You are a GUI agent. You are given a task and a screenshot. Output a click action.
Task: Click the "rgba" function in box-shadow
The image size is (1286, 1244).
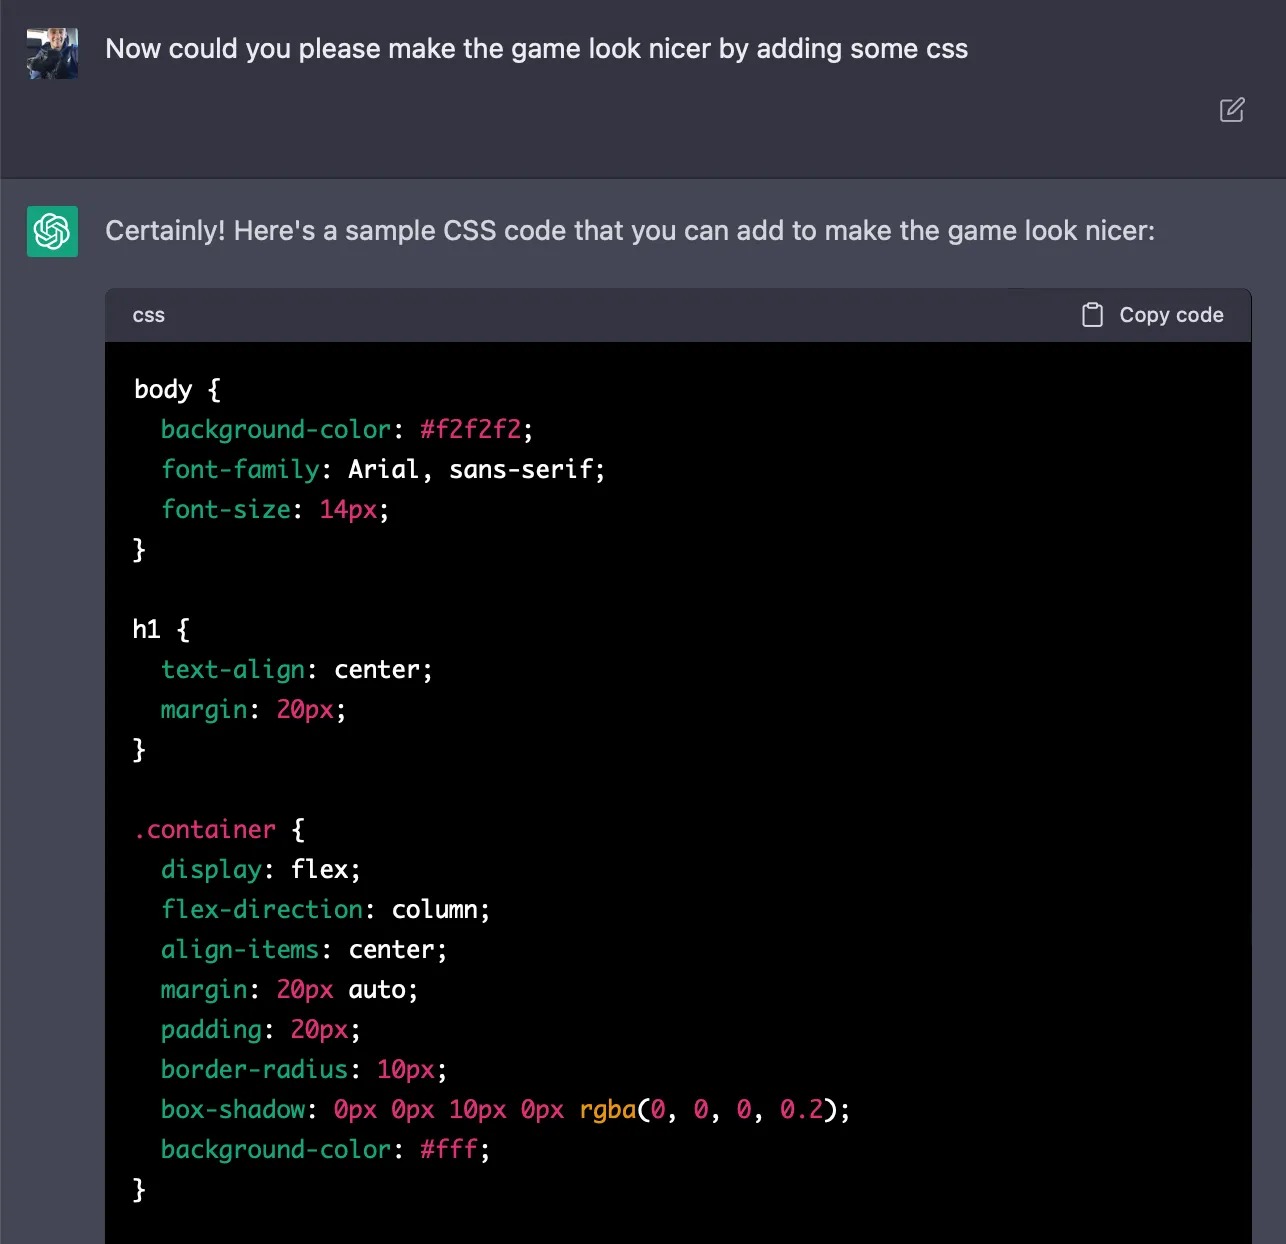(x=607, y=1109)
